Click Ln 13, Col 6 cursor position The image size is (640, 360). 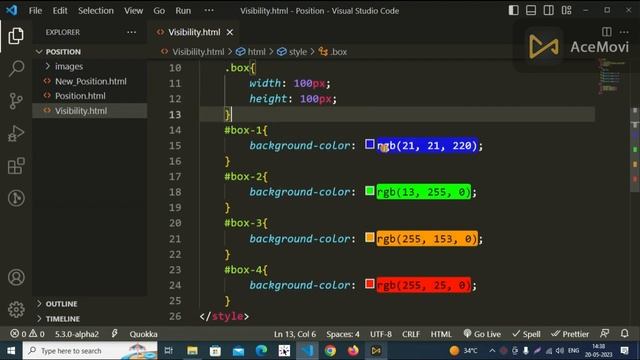pyautogui.click(x=295, y=334)
